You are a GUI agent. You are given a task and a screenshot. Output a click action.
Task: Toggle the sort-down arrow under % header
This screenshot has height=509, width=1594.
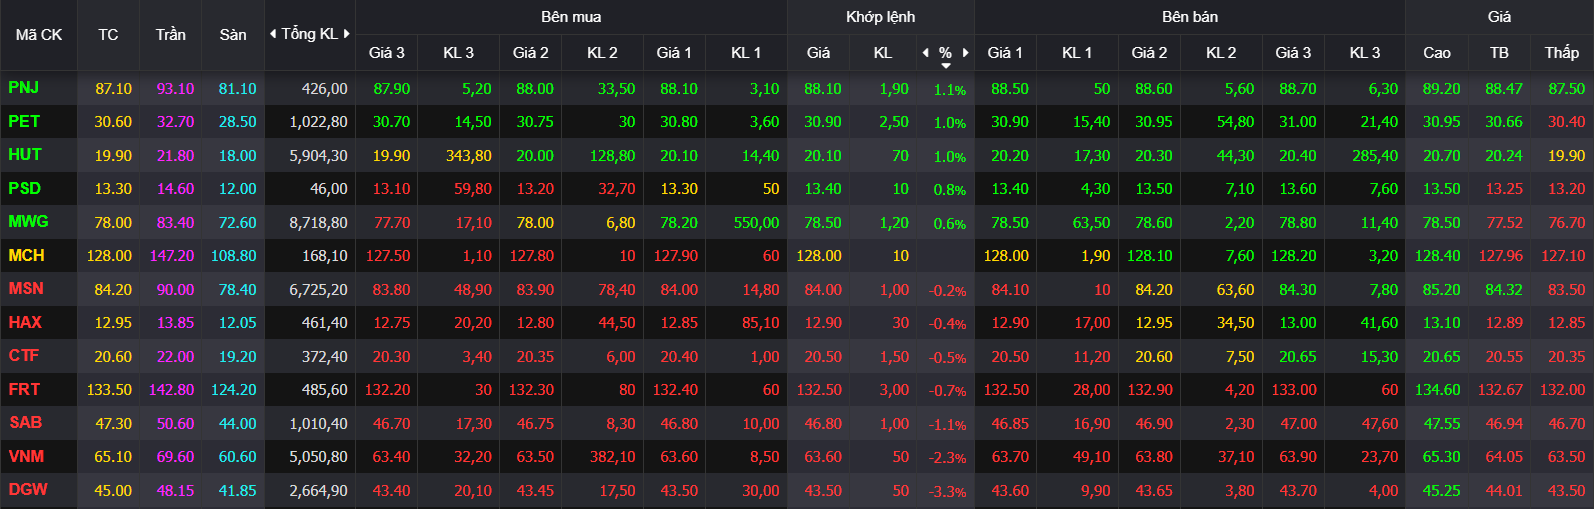945,66
